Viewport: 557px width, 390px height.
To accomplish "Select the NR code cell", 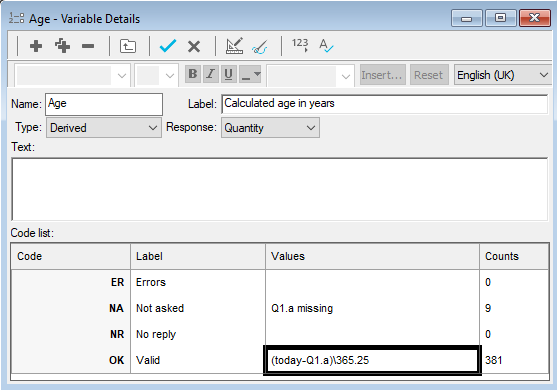I will 71,334.
